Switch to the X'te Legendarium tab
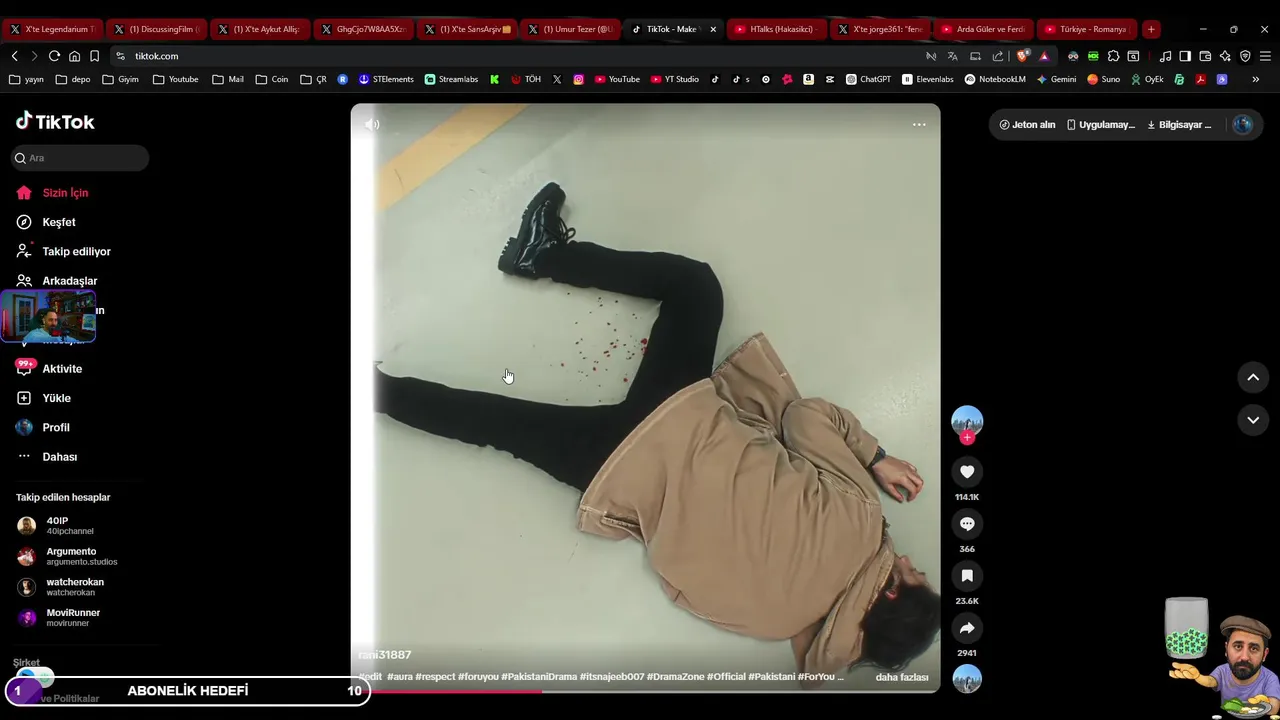This screenshot has width=1280, height=720. tap(53, 29)
